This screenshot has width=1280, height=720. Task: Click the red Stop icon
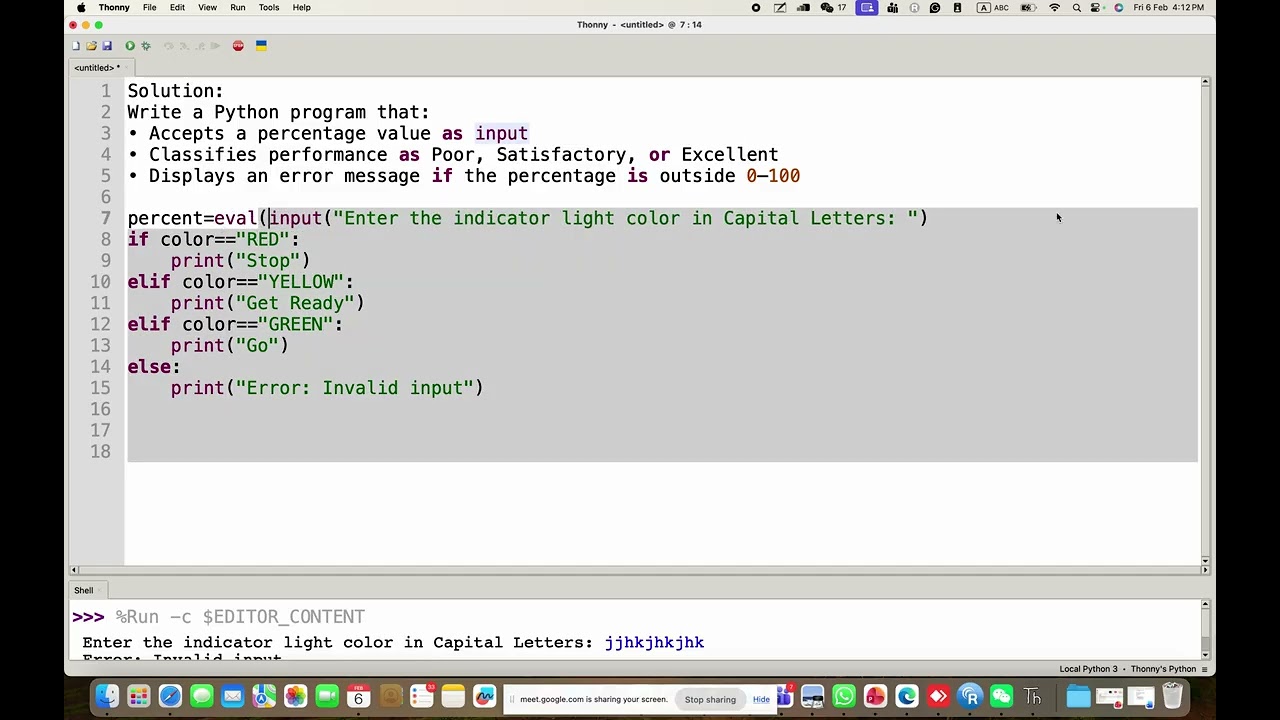click(238, 46)
